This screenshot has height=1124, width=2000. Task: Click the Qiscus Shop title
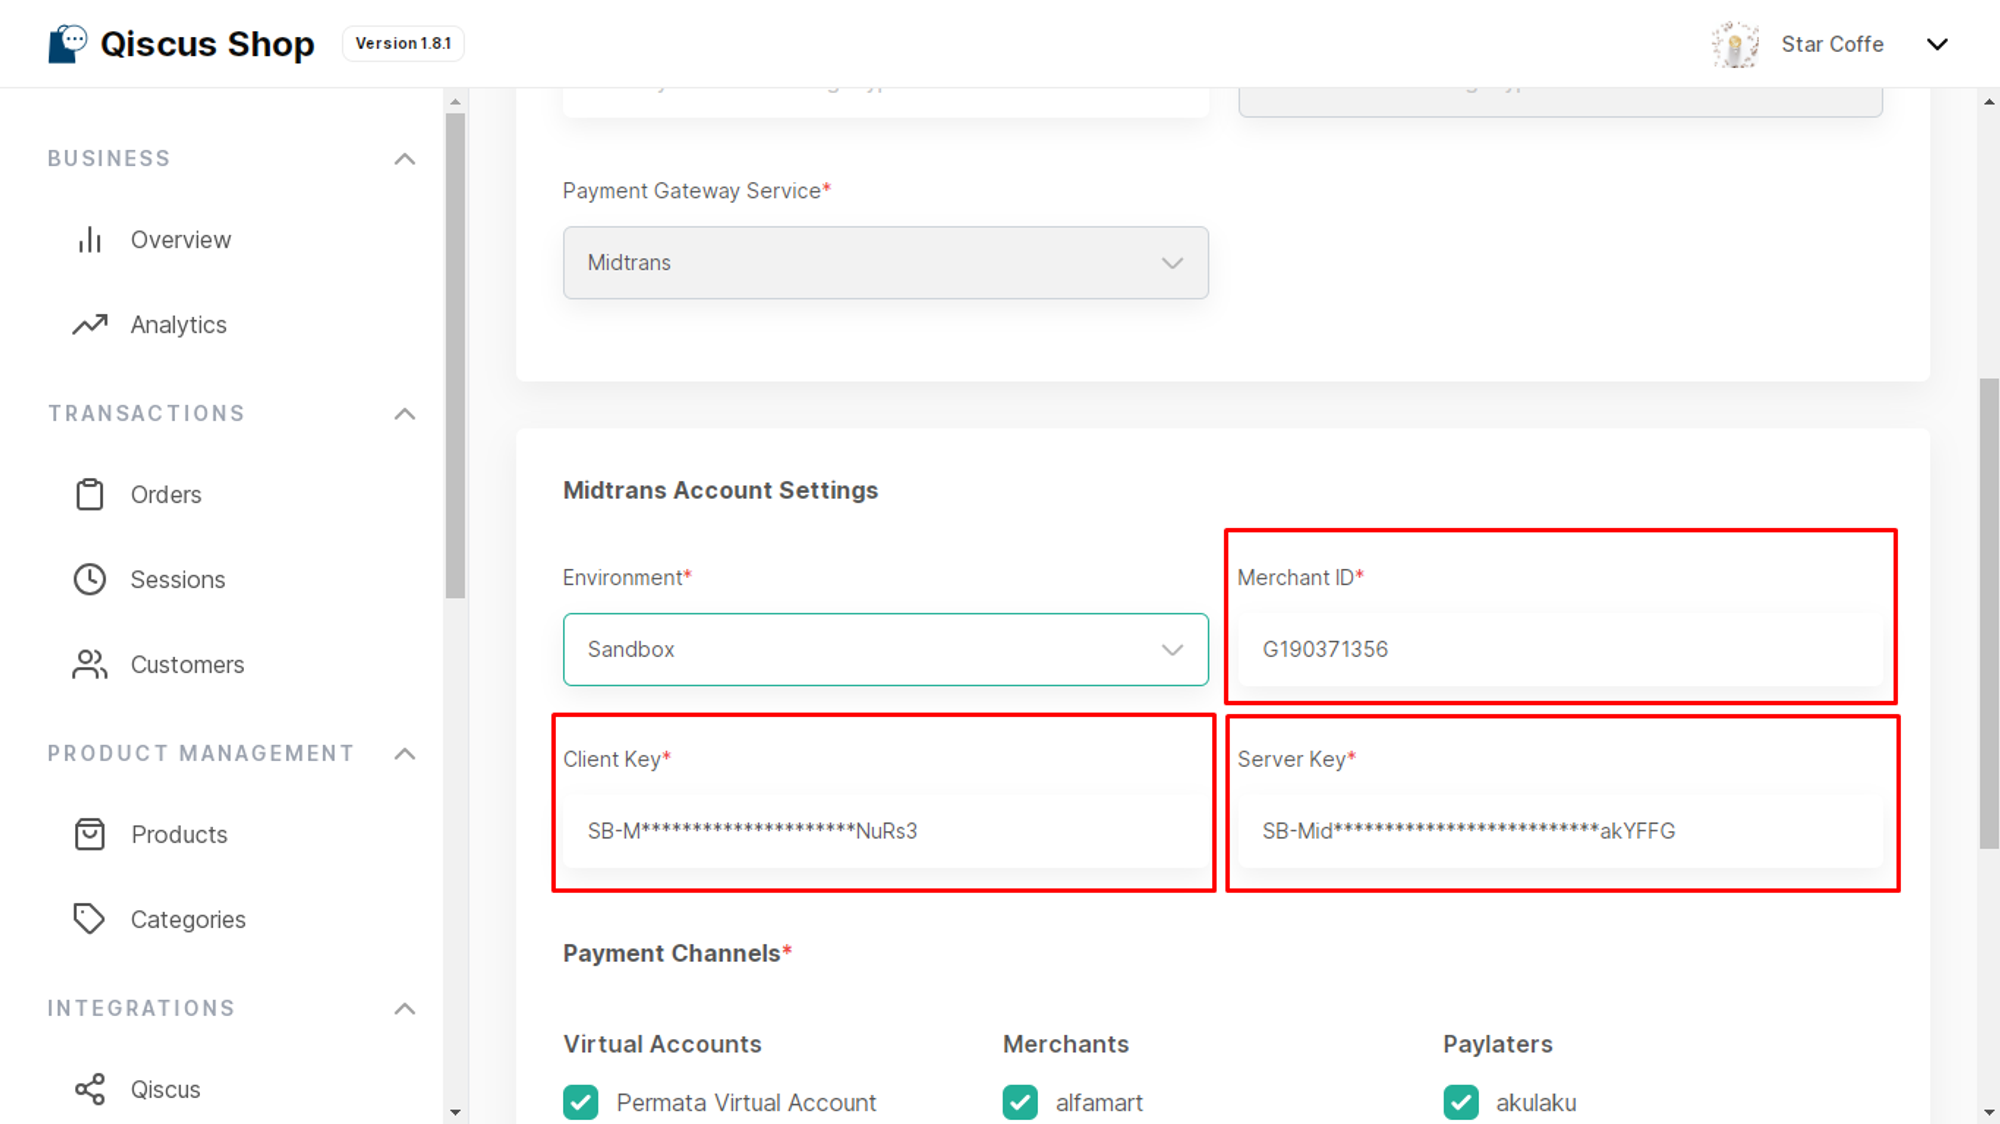[x=207, y=44]
